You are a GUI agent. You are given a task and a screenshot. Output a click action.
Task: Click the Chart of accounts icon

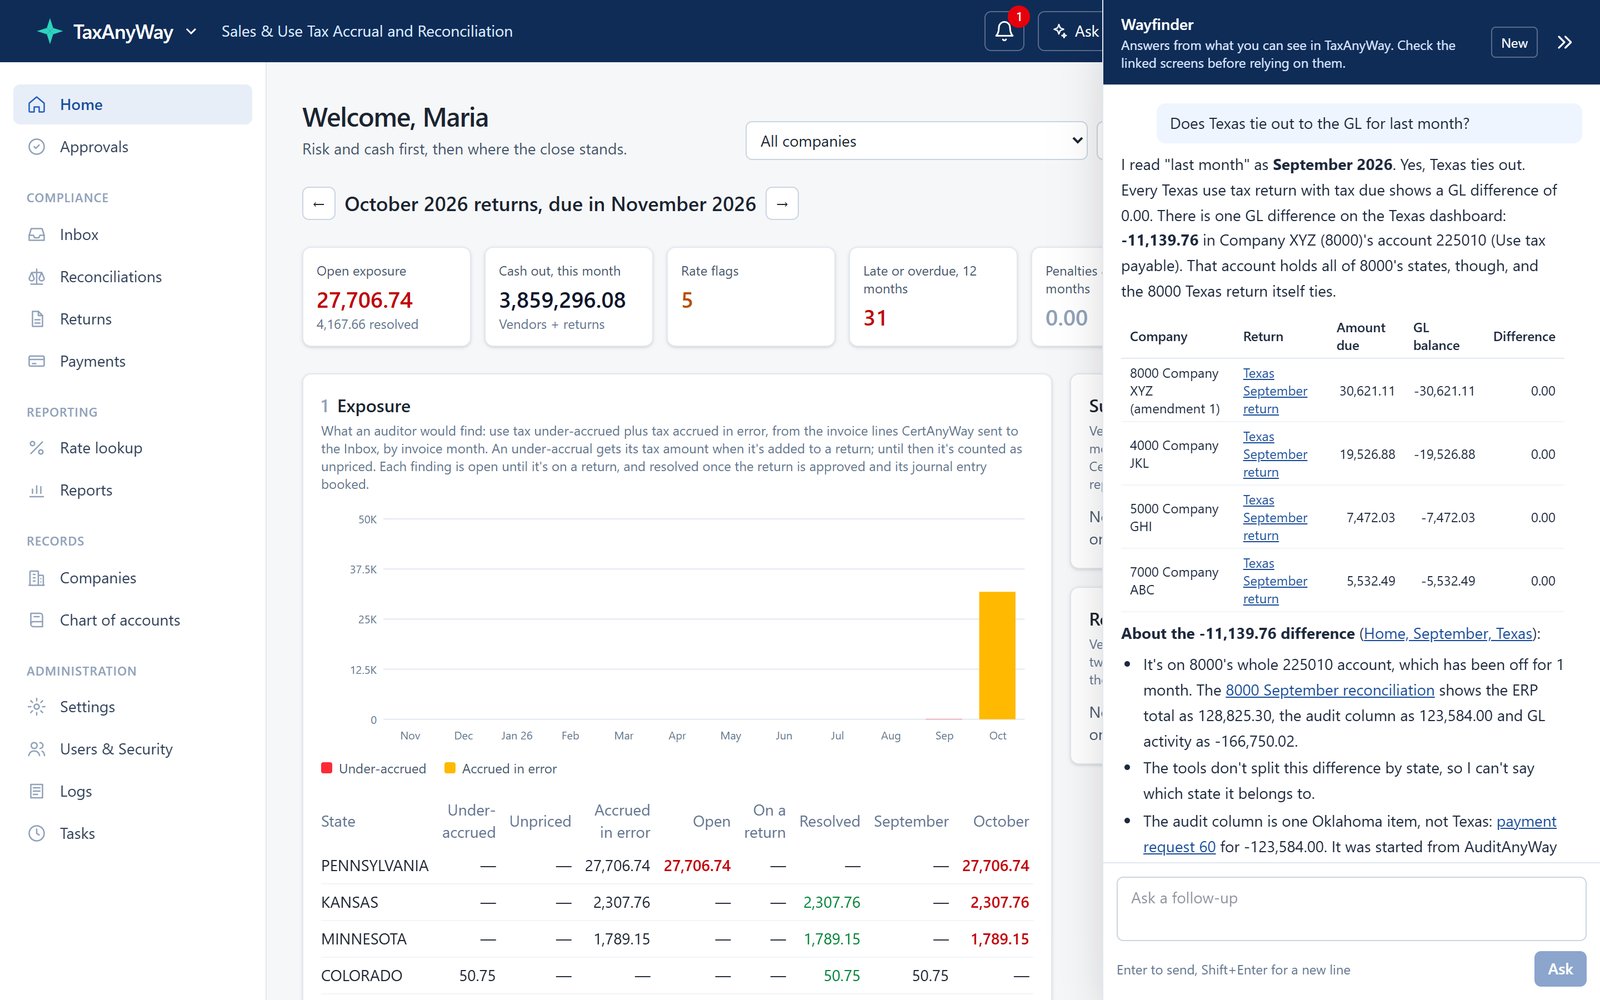[x=37, y=620]
